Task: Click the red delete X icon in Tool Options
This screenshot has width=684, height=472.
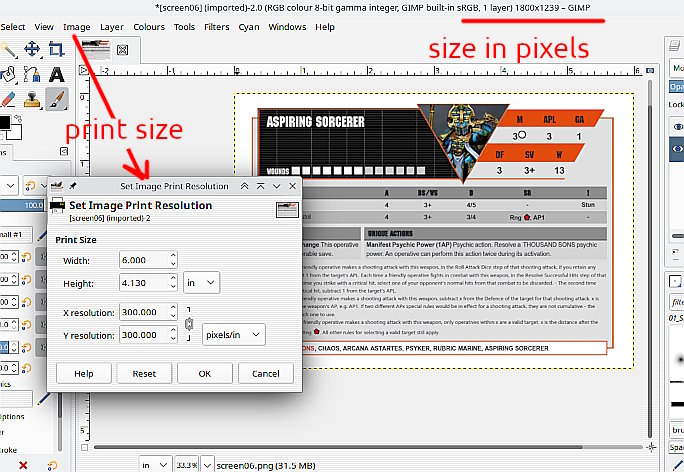Action: [x=23, y=465]
